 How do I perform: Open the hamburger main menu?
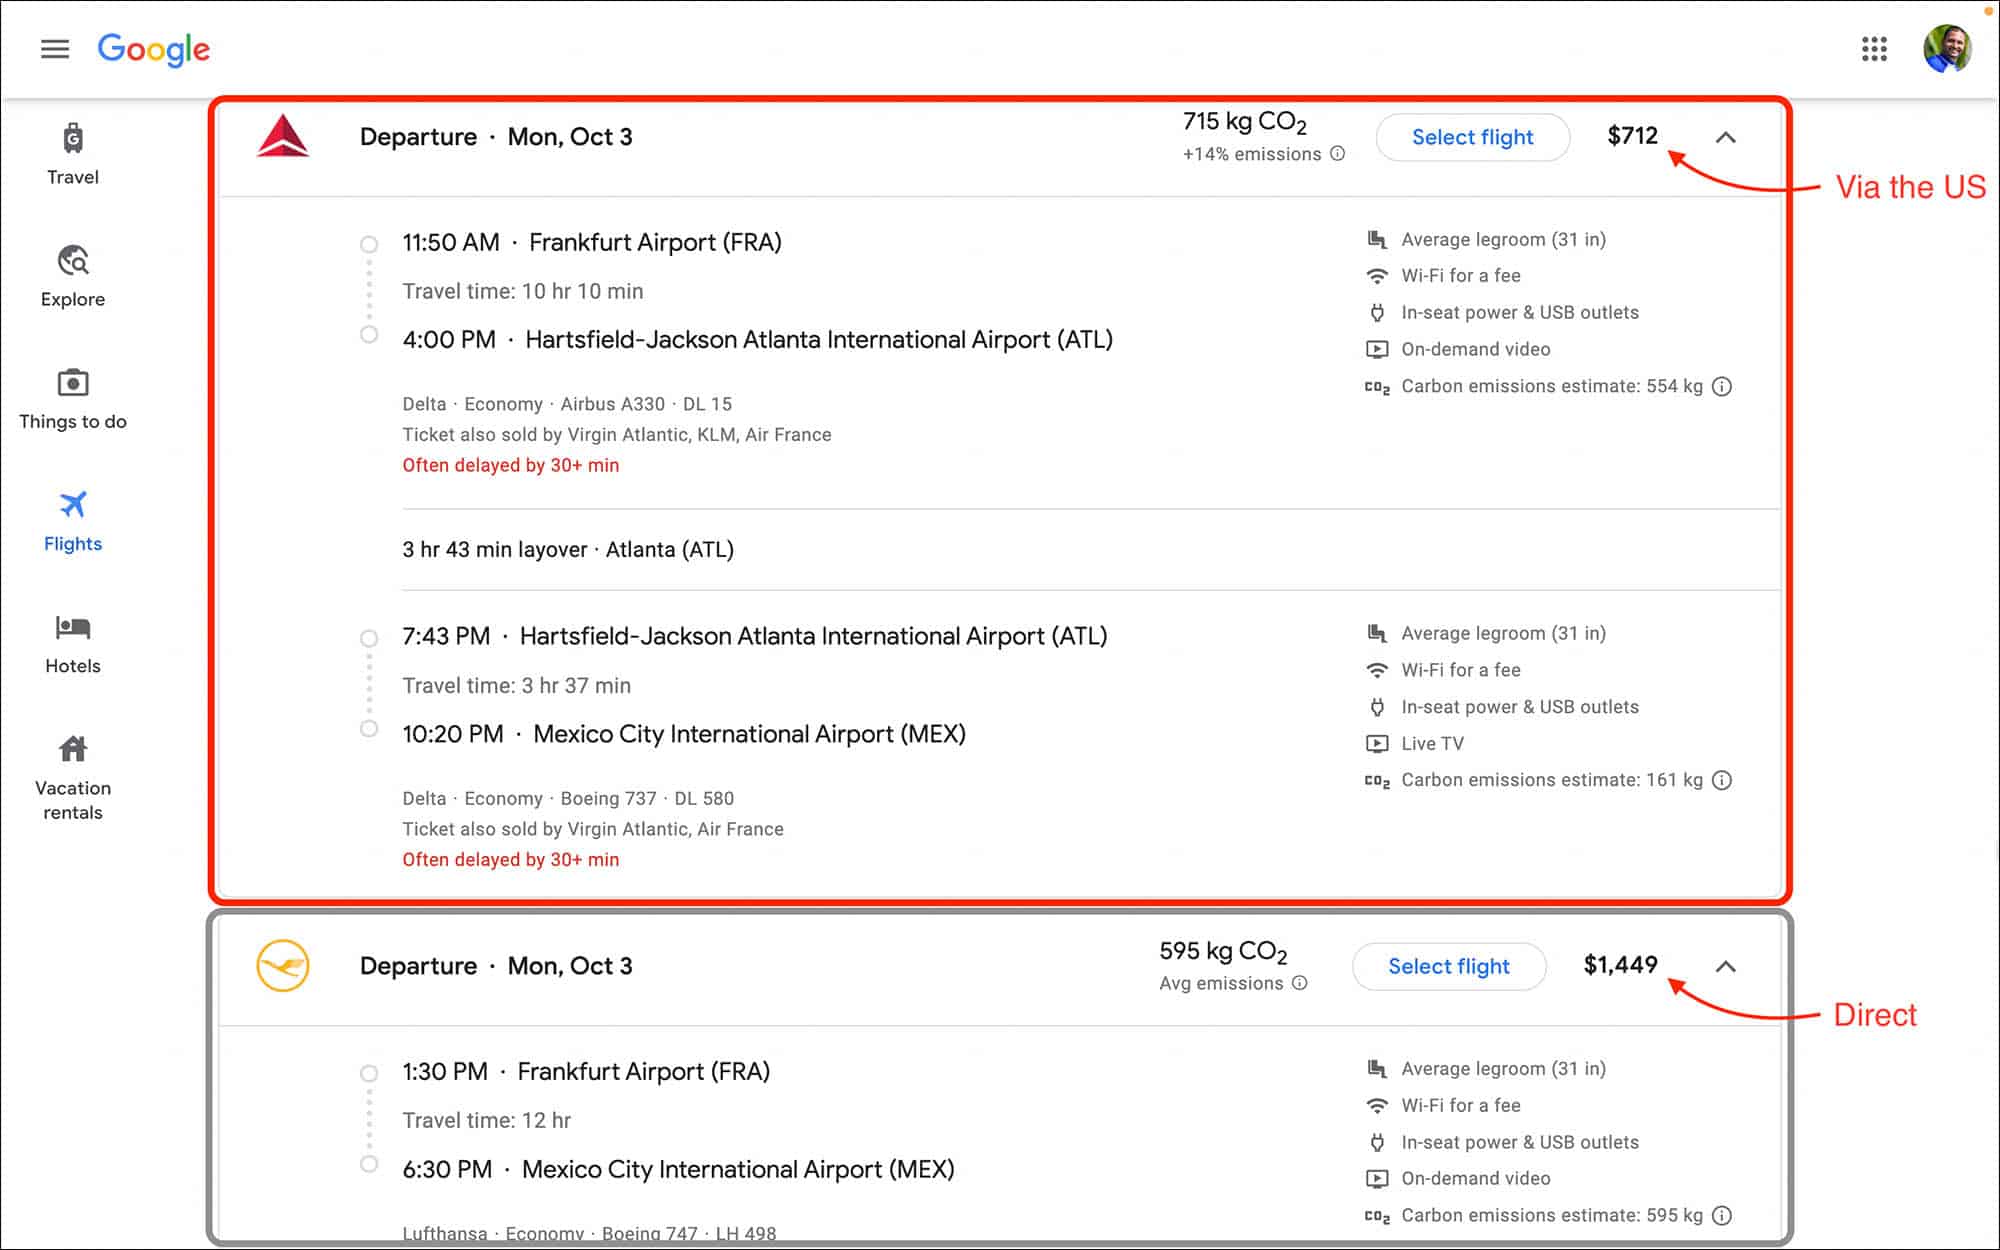pyautogui.click(x=55, y=49)
